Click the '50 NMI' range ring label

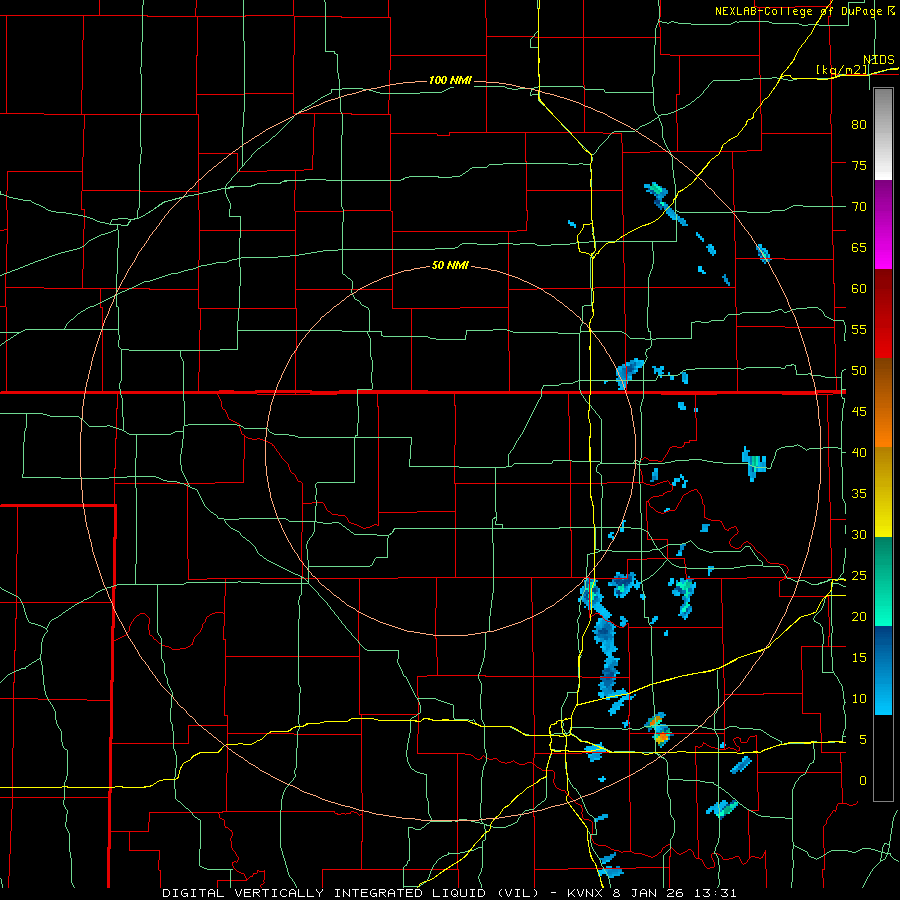pyautogui.click(x=450, y=265)
